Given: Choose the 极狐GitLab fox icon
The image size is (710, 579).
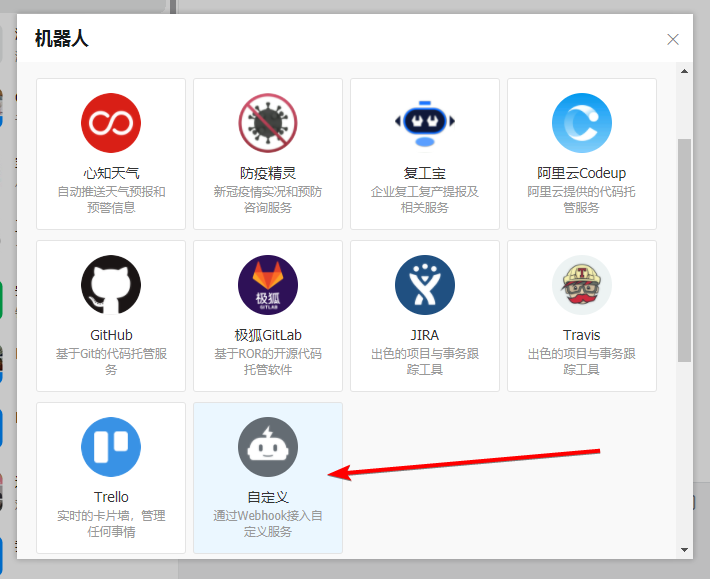Looking at the screenshot, I should coord(268,285).
